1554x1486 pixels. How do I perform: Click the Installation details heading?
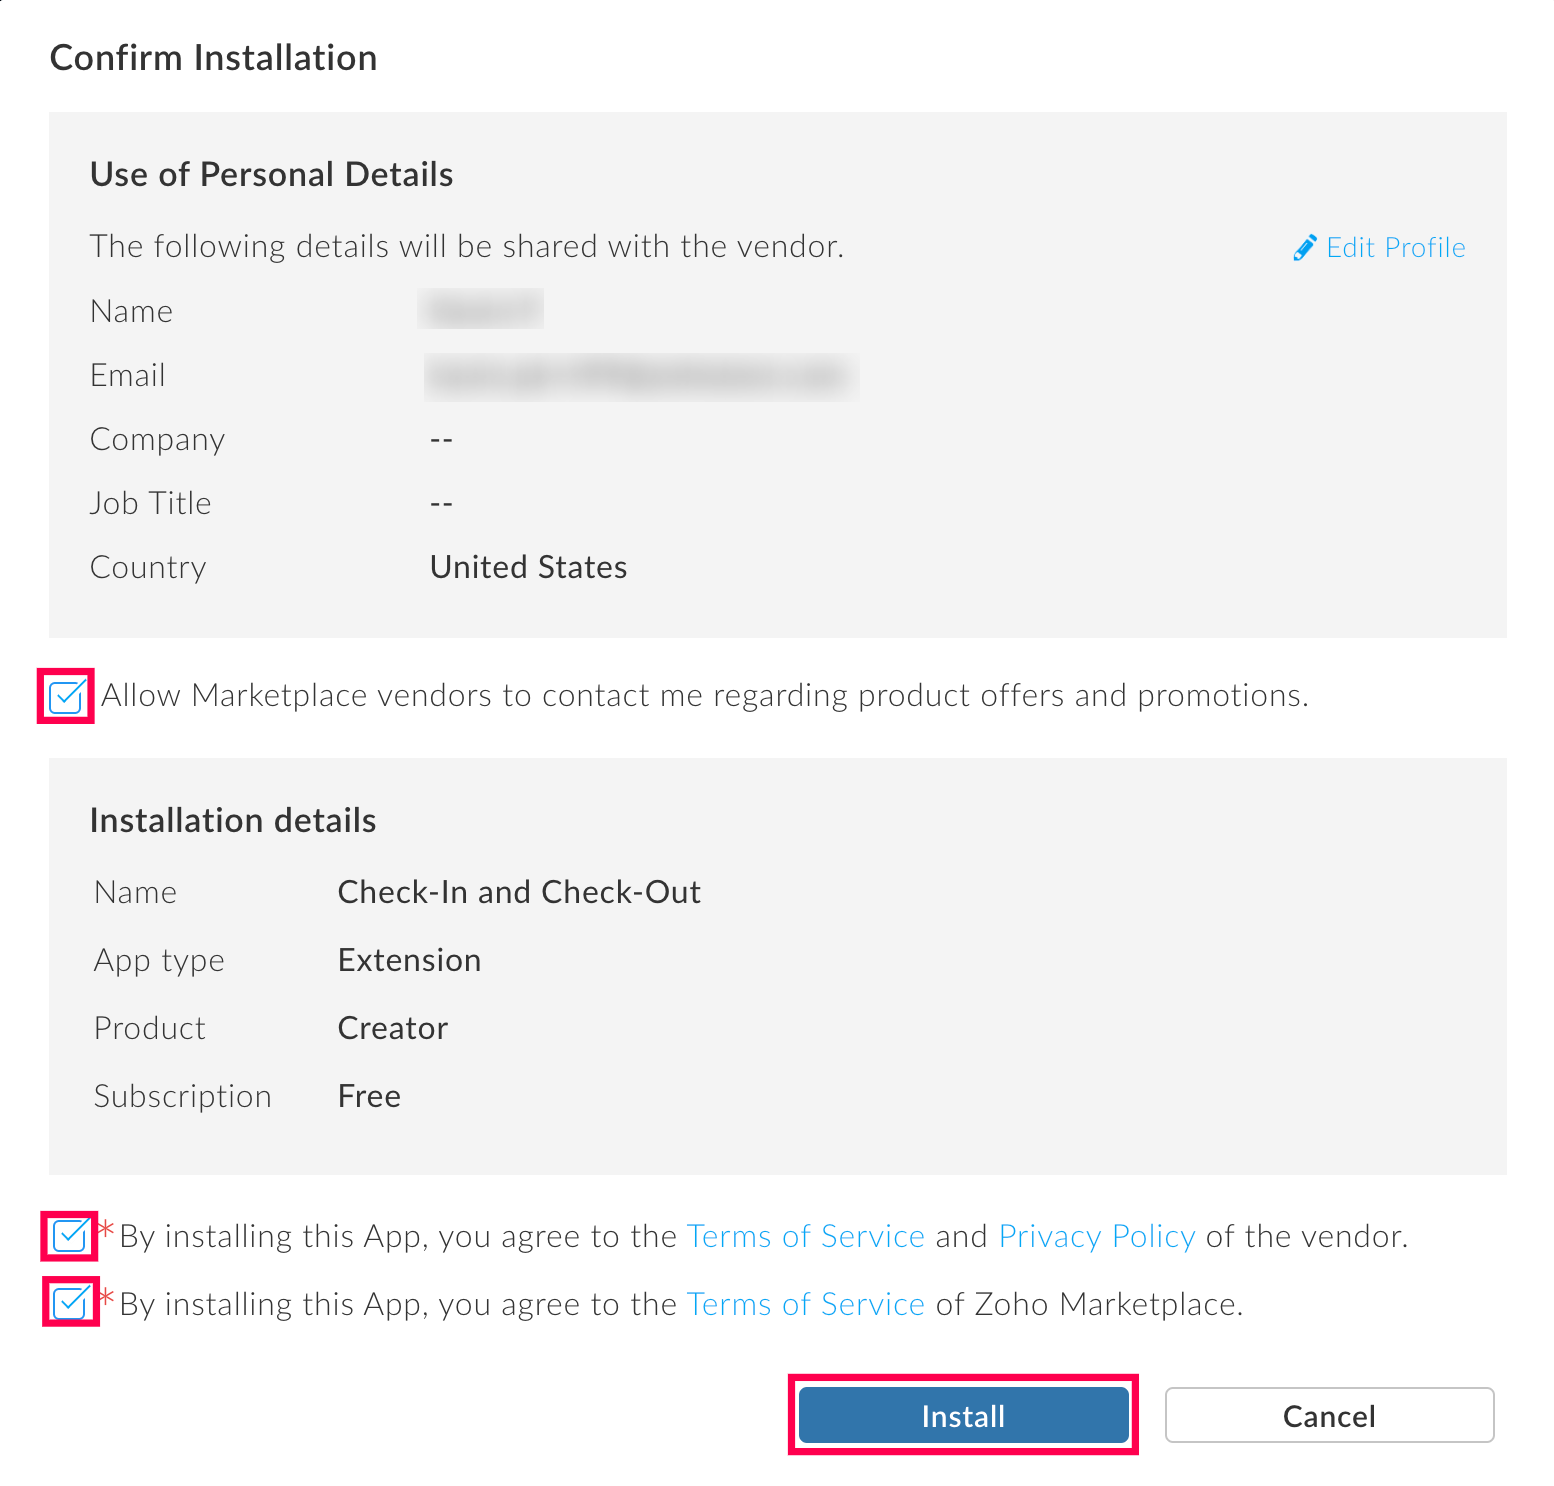233,820
